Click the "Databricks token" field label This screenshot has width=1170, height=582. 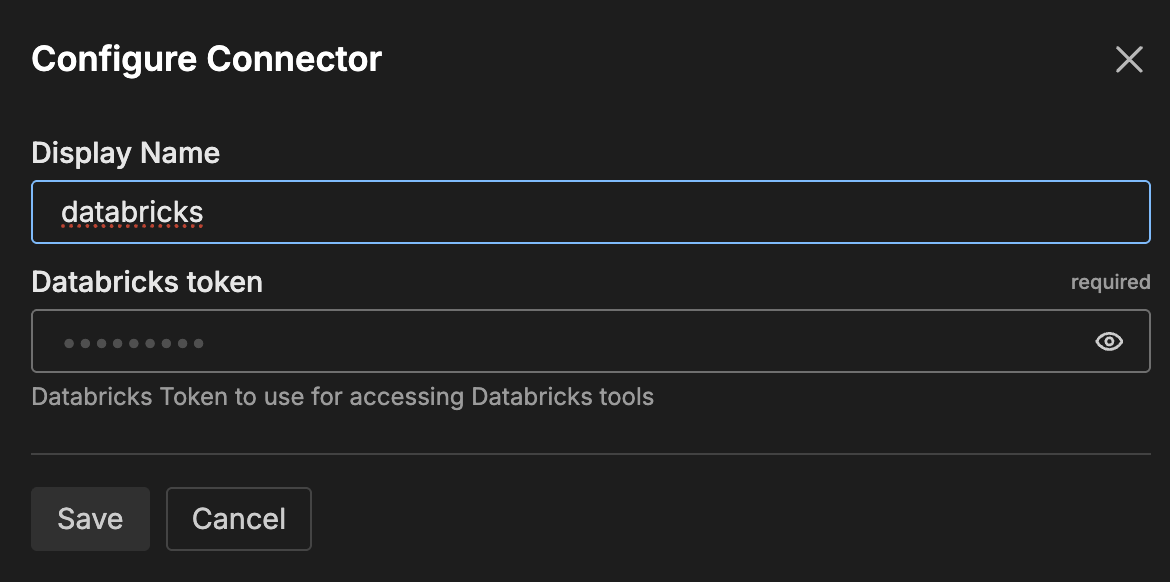pos(147,282)
